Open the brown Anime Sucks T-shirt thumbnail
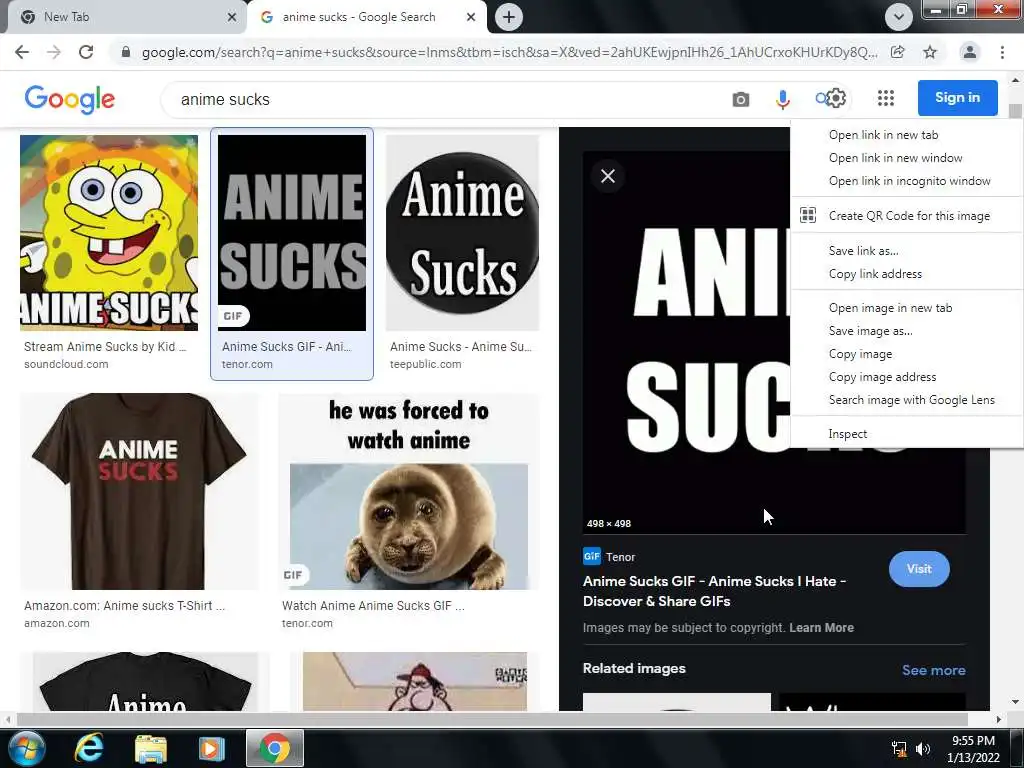Screen dimensions: 1024x768 [139, 491]
